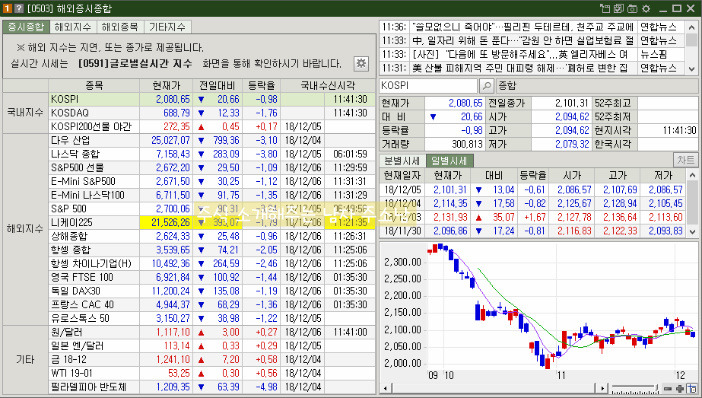Click the 18/12/05 row in daily price table
The height and width of the screenshot is (398, 702).
pyautogui.click(x=533, y=190)
